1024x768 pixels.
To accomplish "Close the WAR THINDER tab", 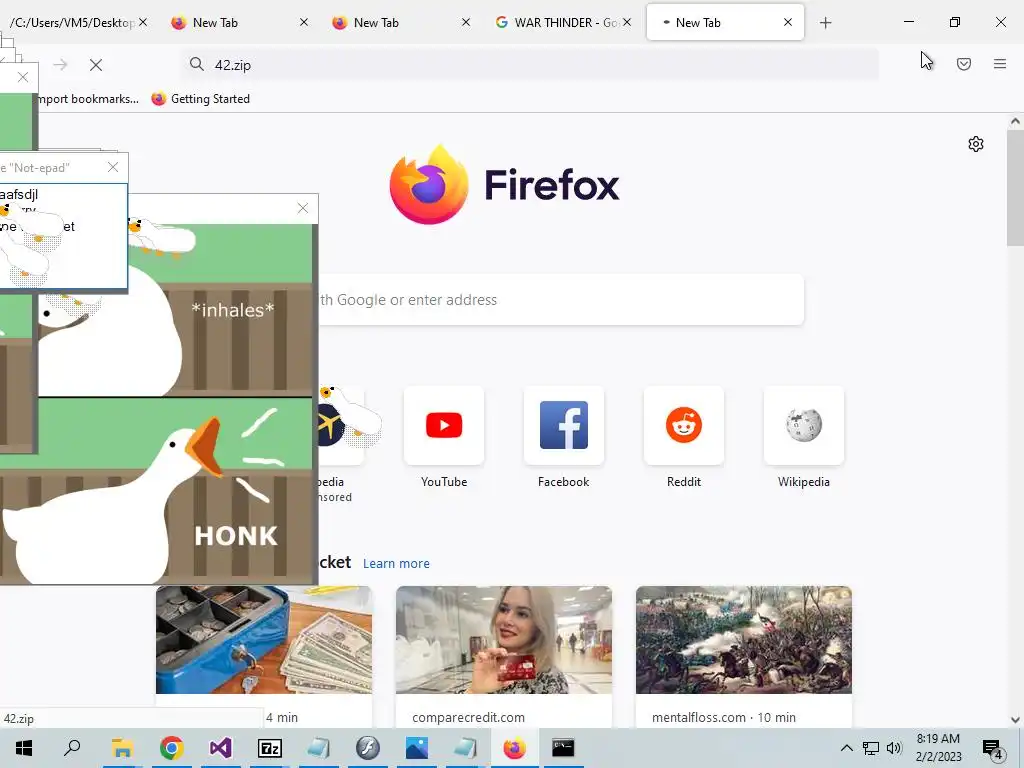I will [627, 22].
